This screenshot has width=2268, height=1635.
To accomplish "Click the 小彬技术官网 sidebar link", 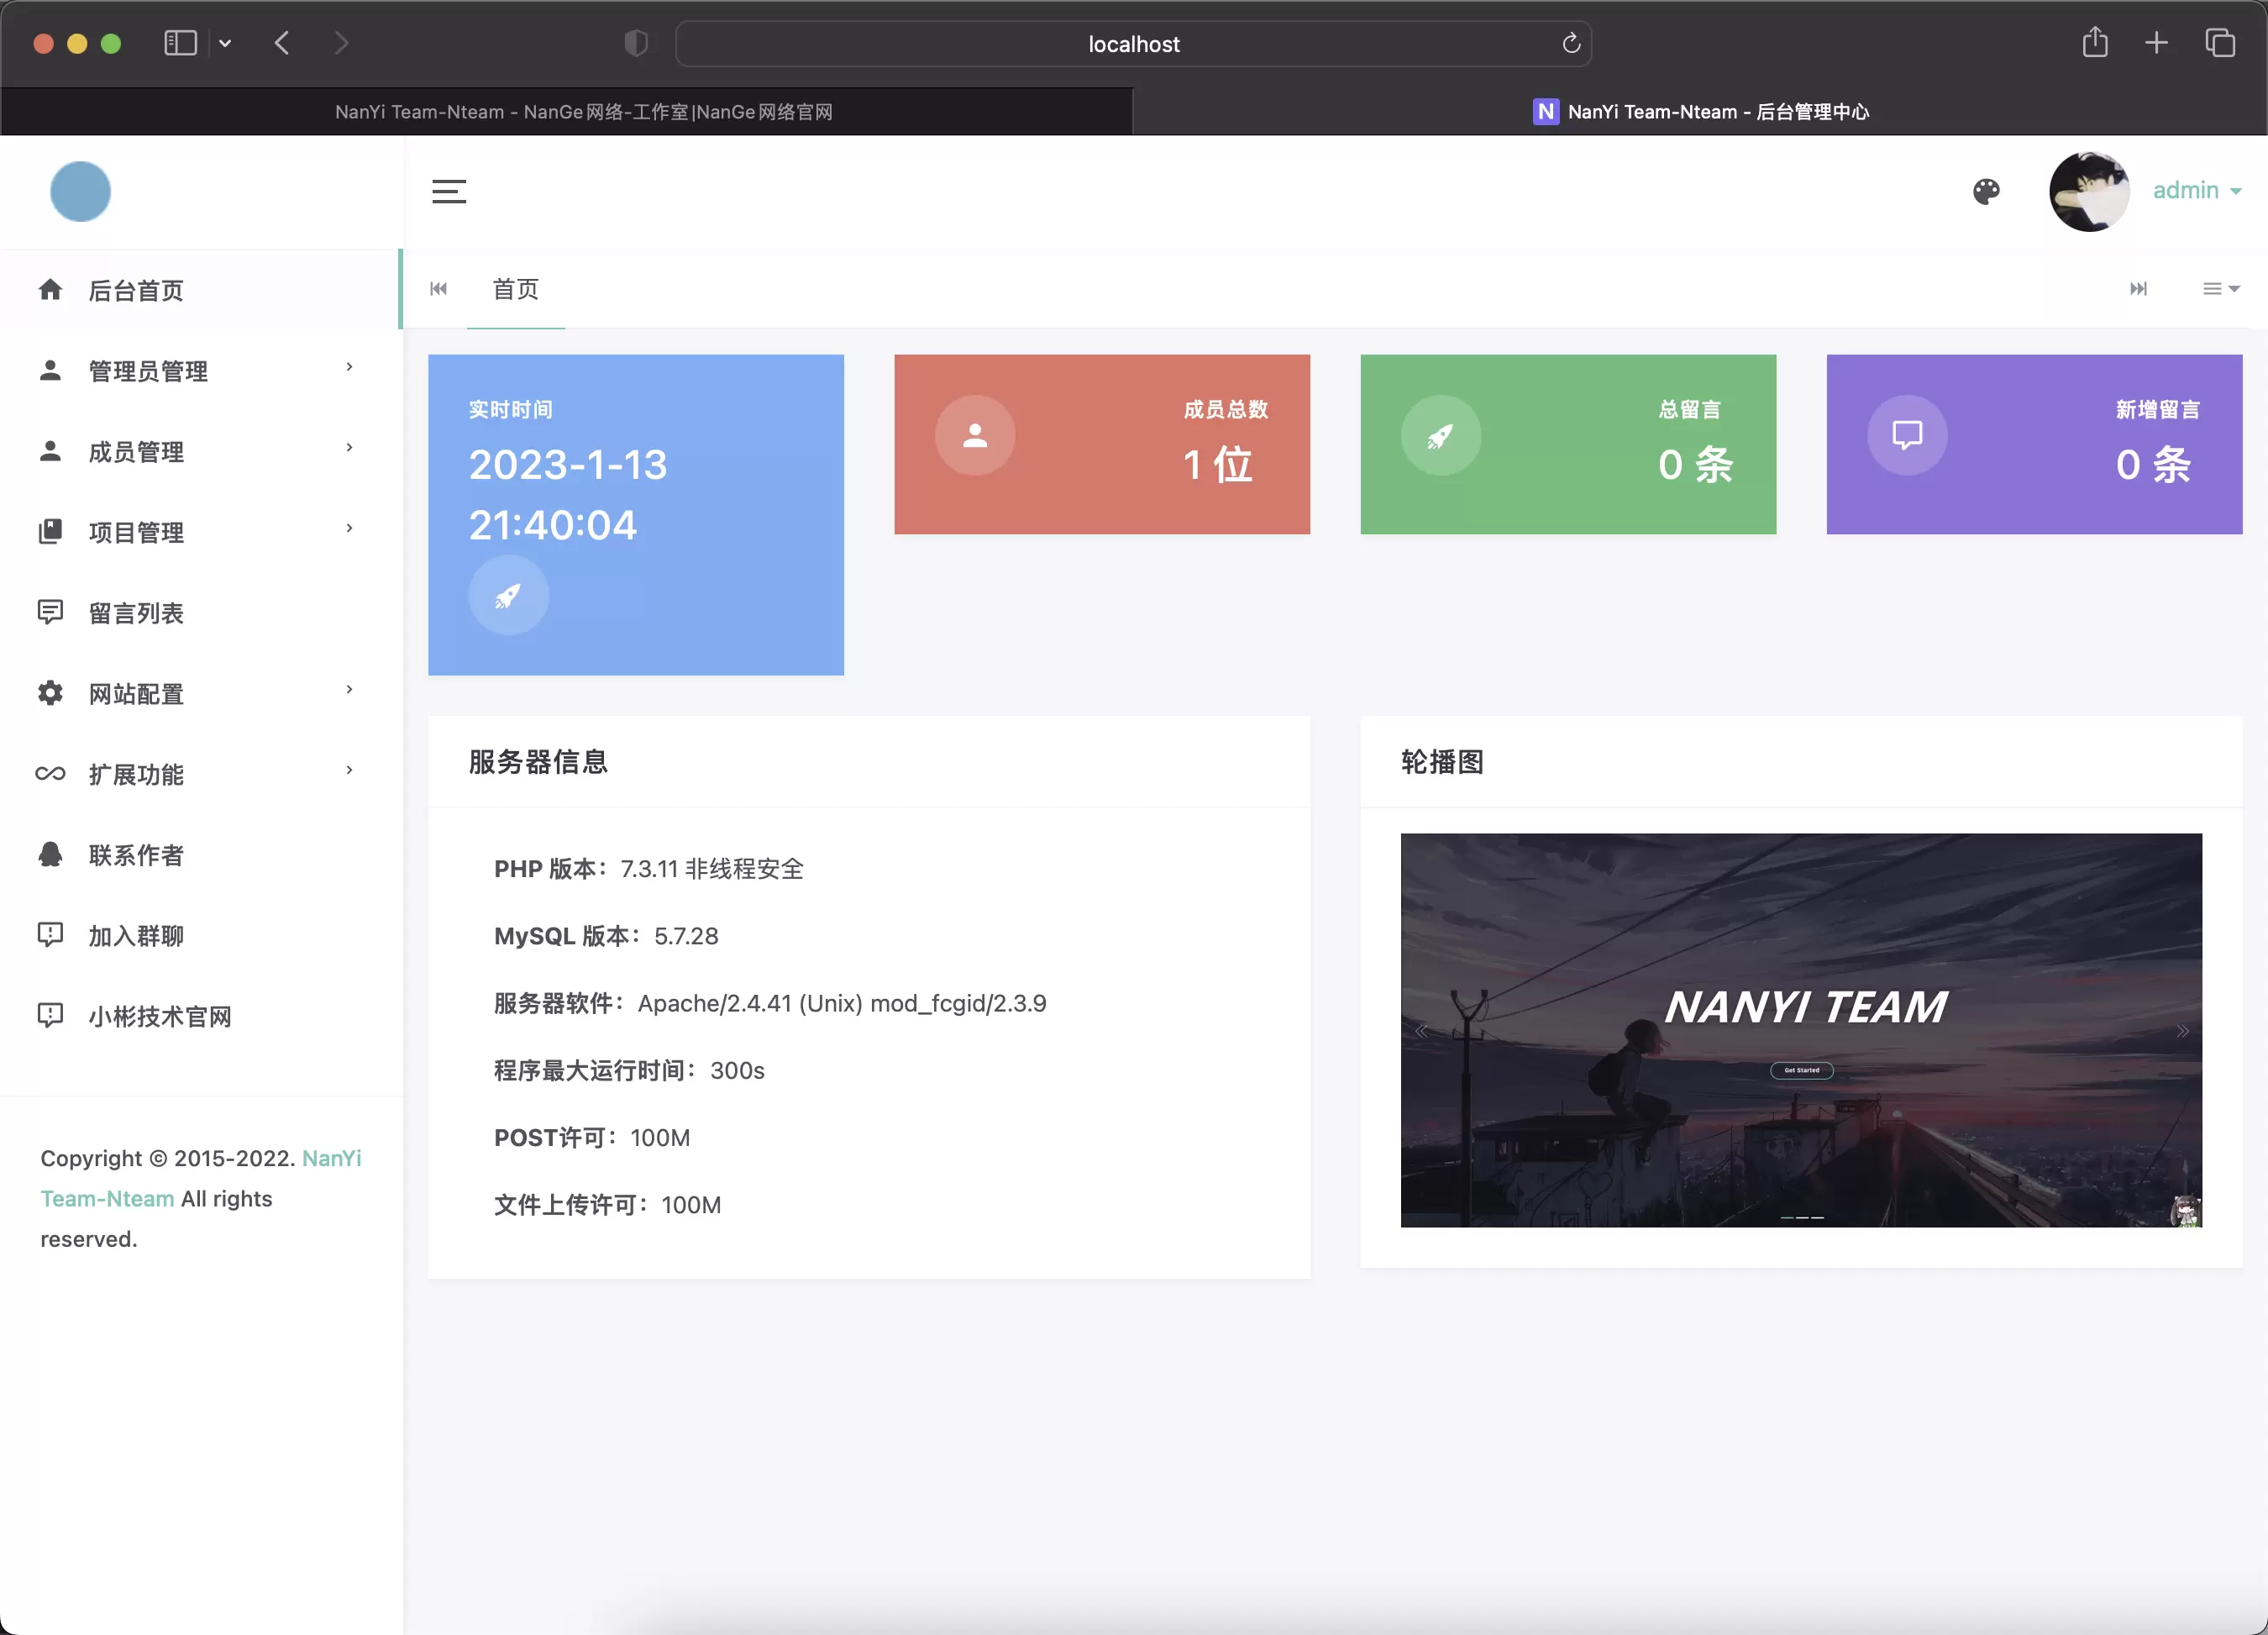I will (x=162, y=1015).
